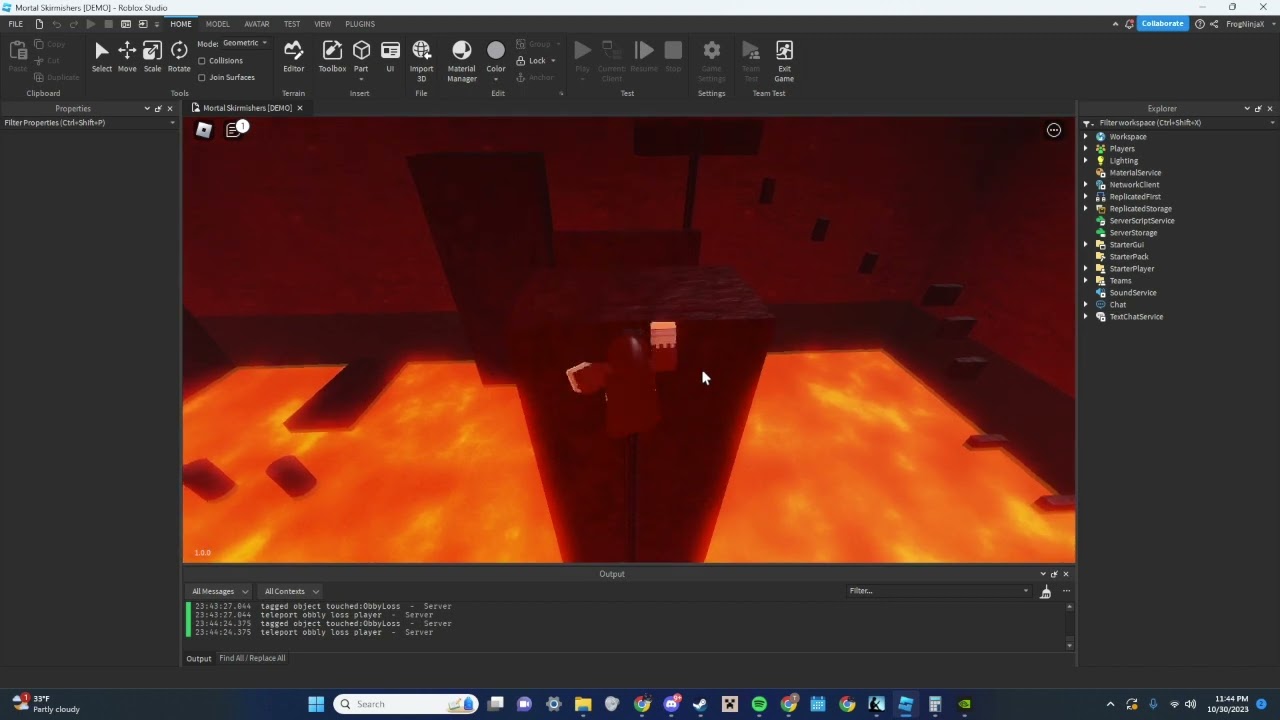1280x720 pixels.
Task: Open the in-game chat icon
Action: [x=234, y=130]
